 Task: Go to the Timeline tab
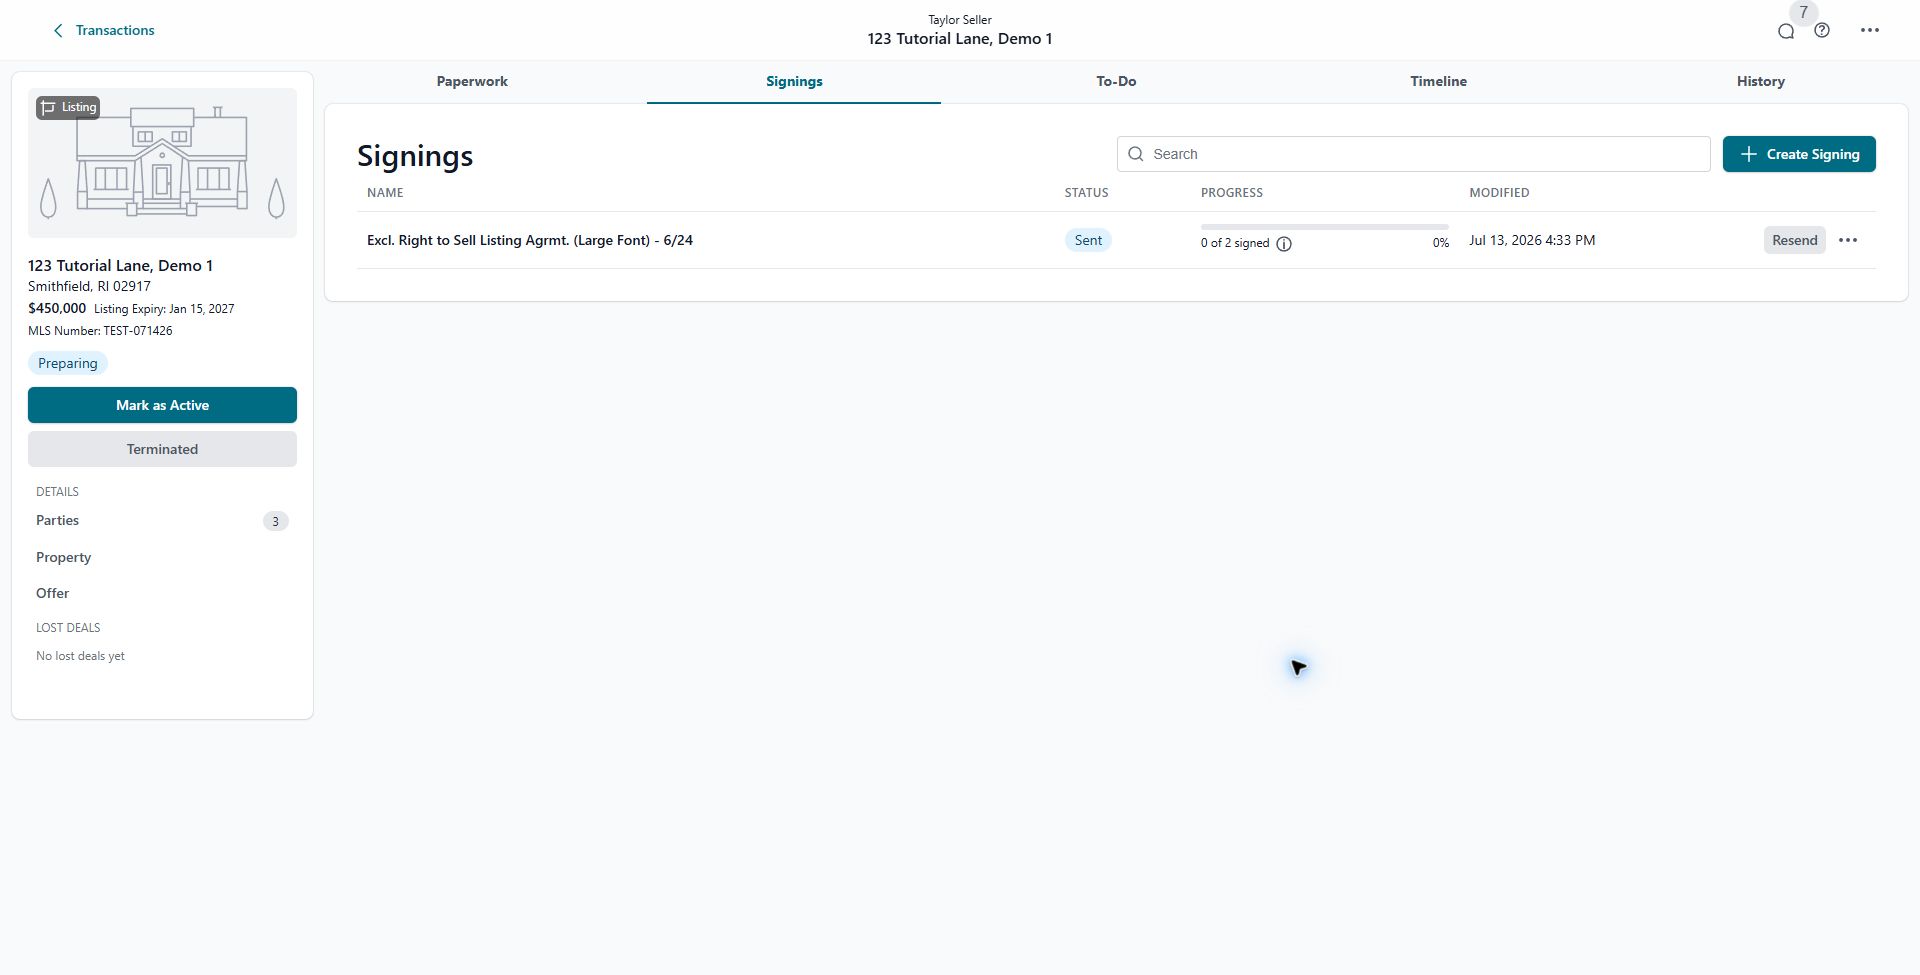(1438, 81)
